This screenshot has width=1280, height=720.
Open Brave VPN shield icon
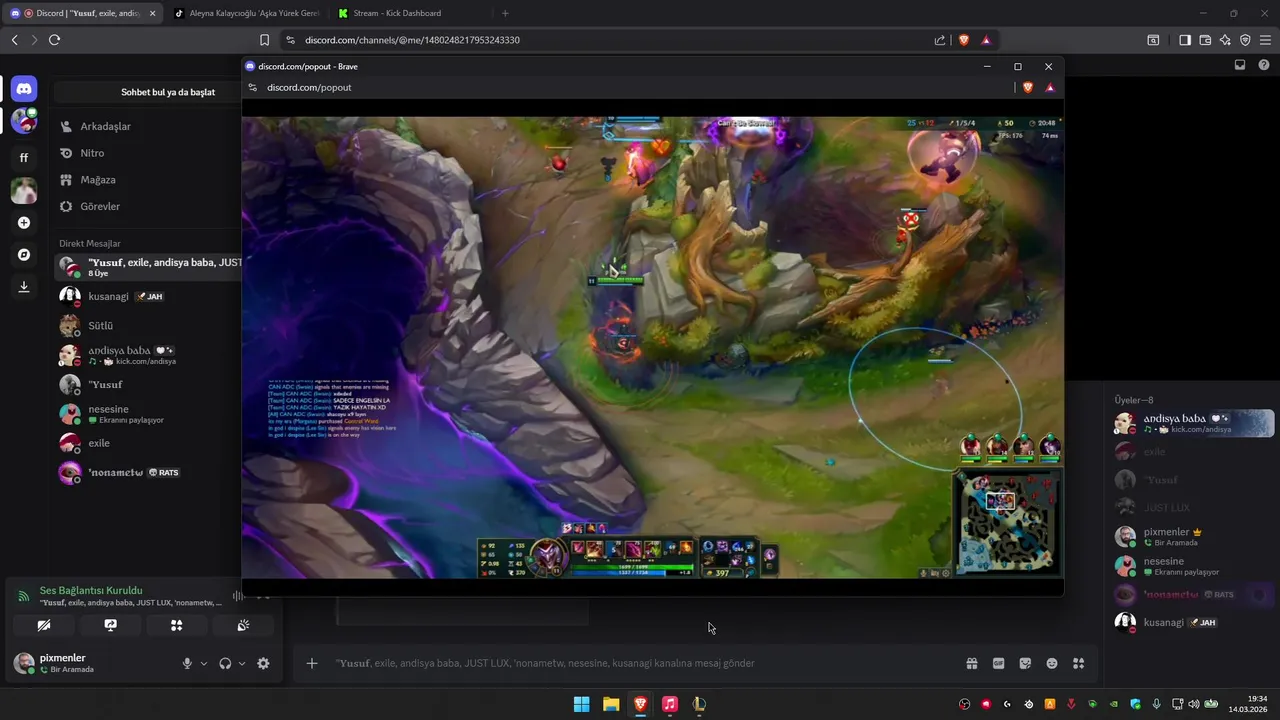coord(1245,40)
